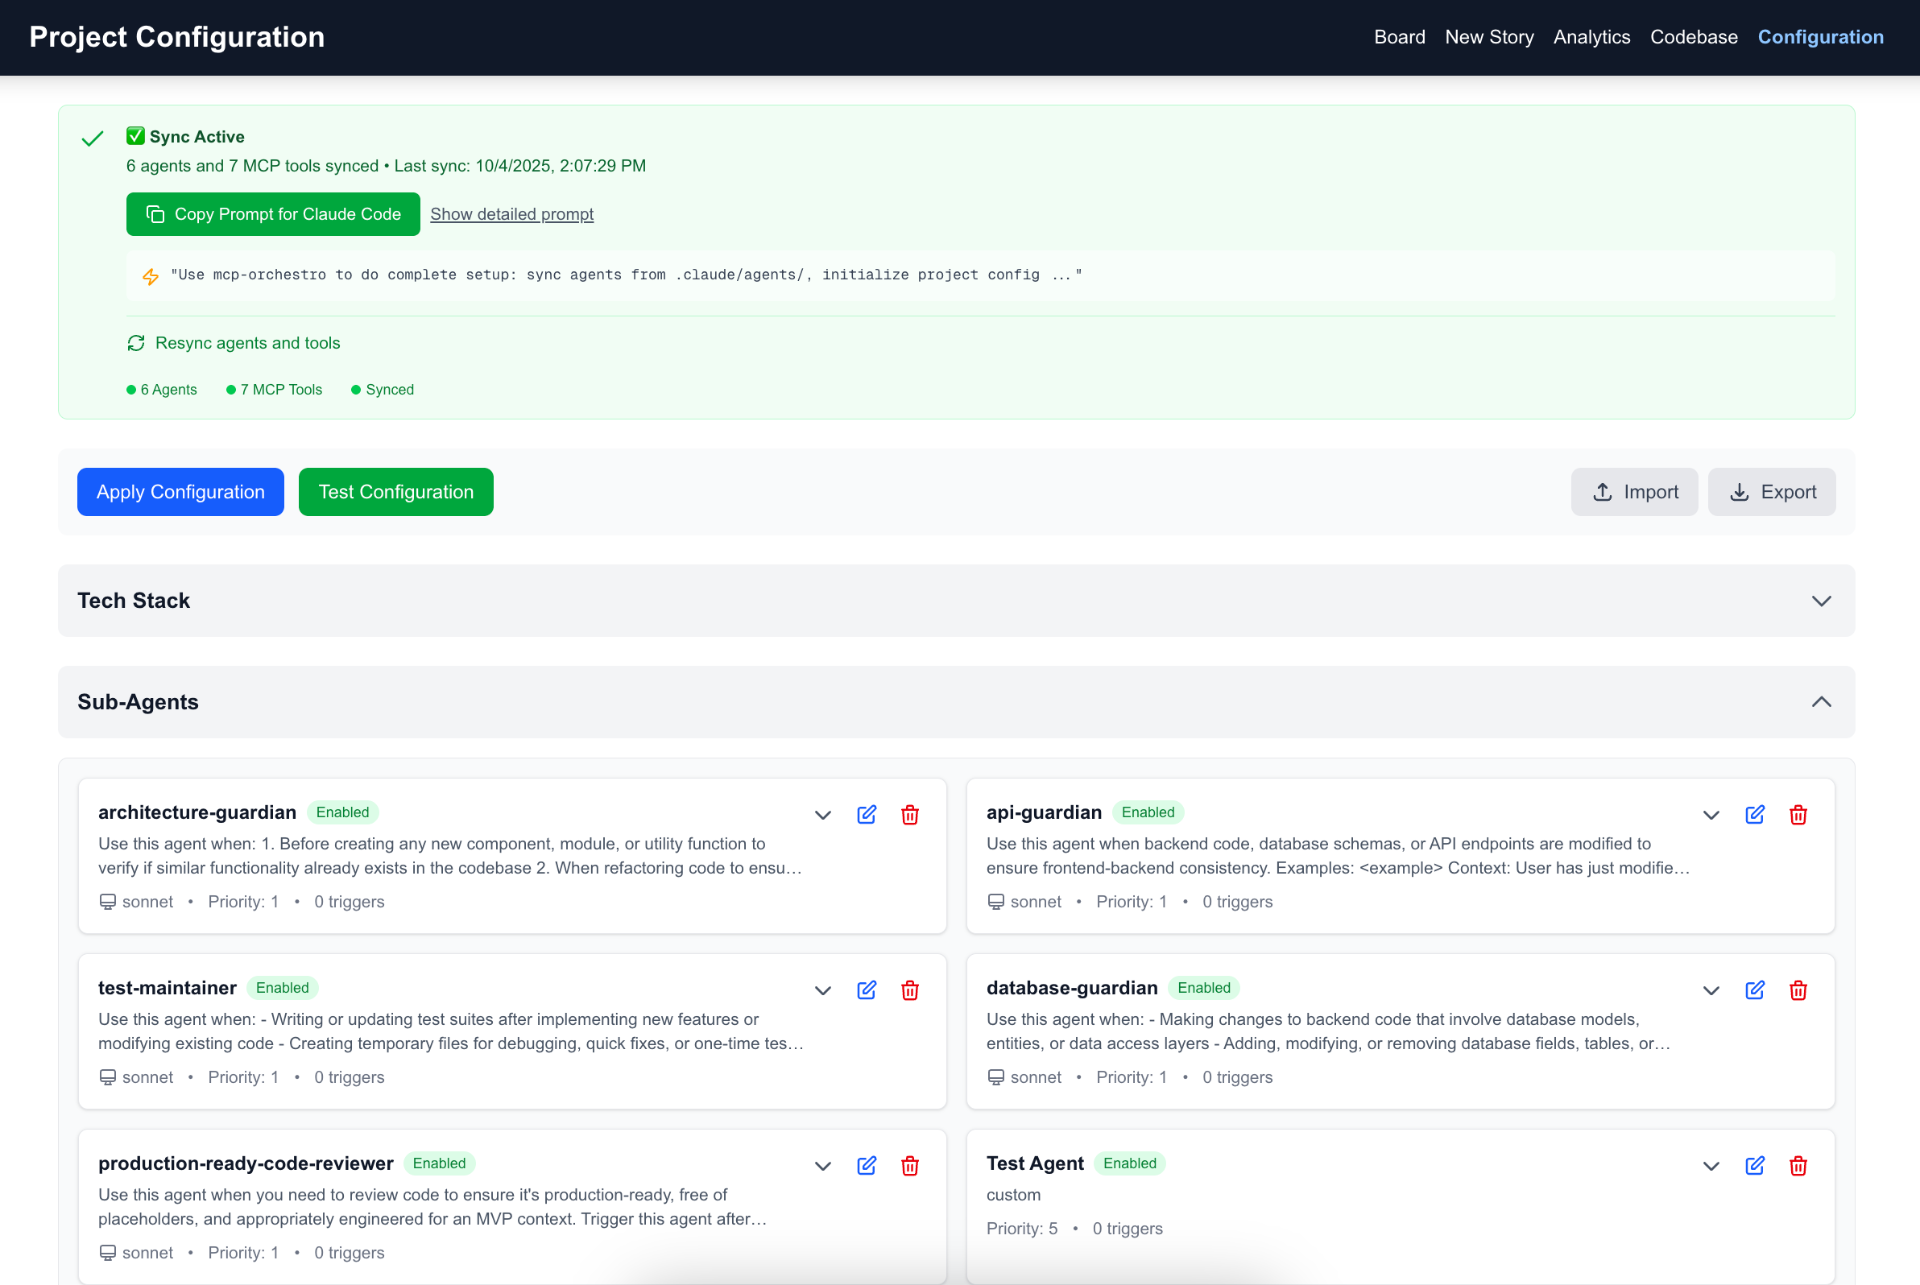Click the trash icon for production-ready-code-reviewer
This screenshot has width=1920, height=1285.
910,1165
